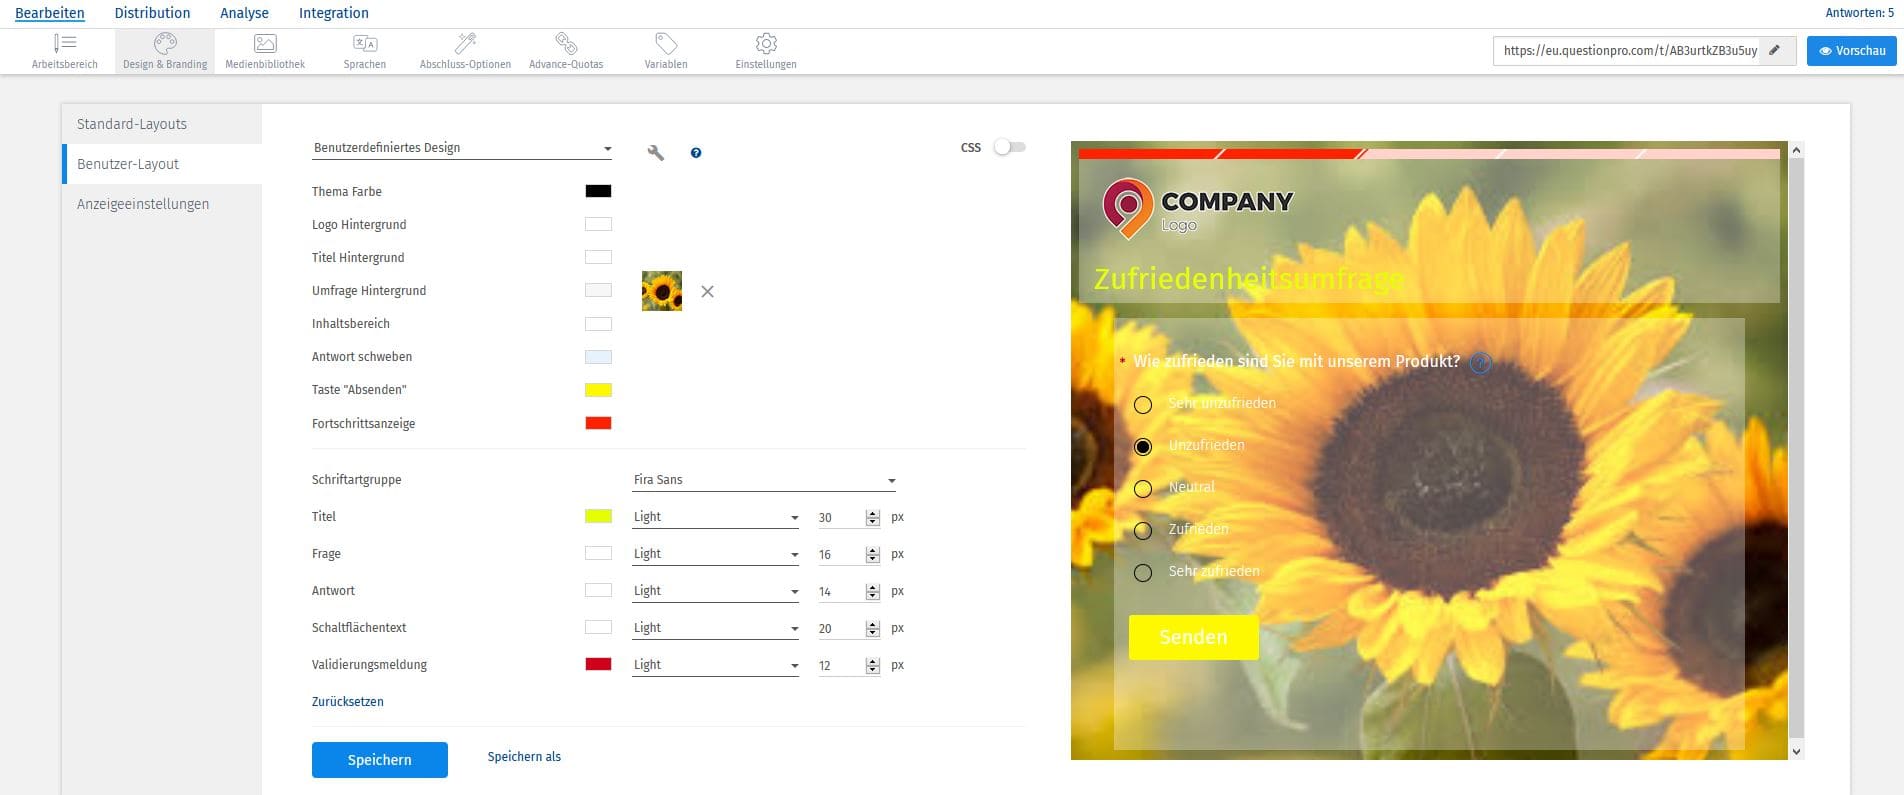
Task: Open Standard-Layouts in sidebar
Action: [162, 124]
